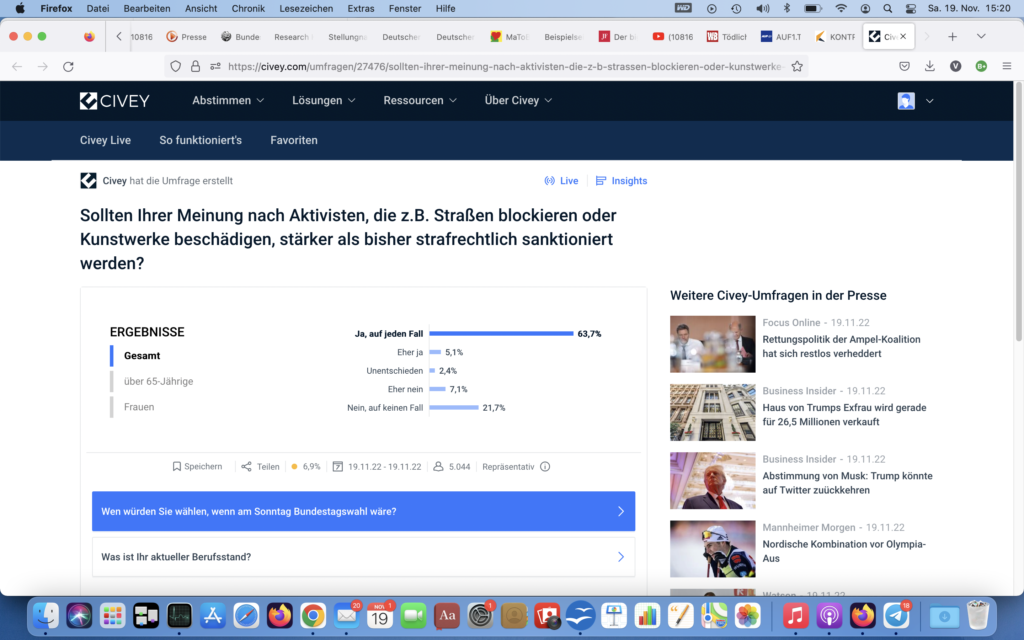Answer the Bundestagswahl question button
The width and height of the screenshot is (1024, 640).
pyautogui.click(x=363, y=511)
